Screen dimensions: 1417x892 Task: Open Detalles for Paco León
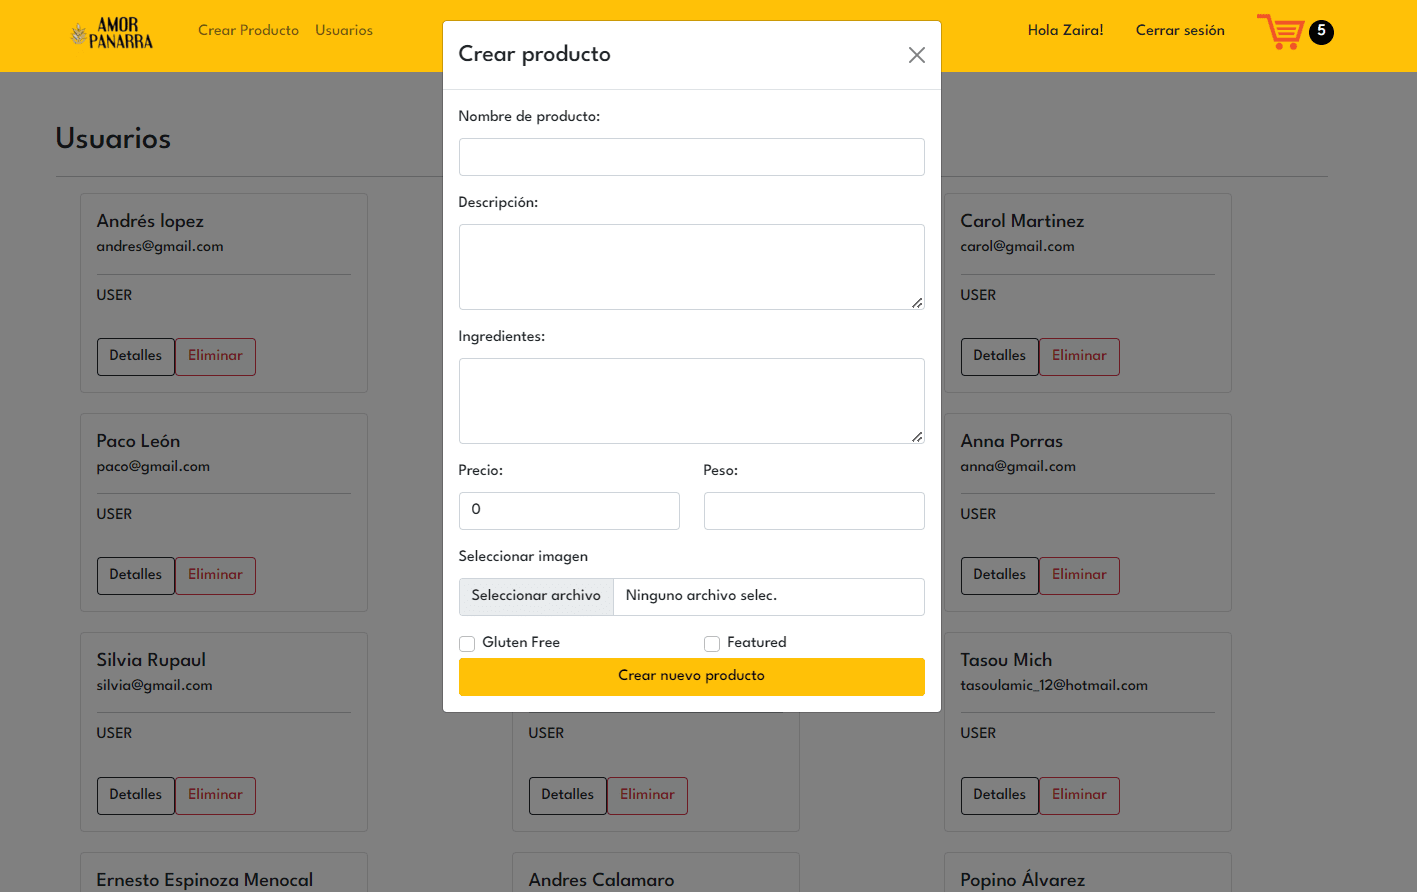coord(136,575)
